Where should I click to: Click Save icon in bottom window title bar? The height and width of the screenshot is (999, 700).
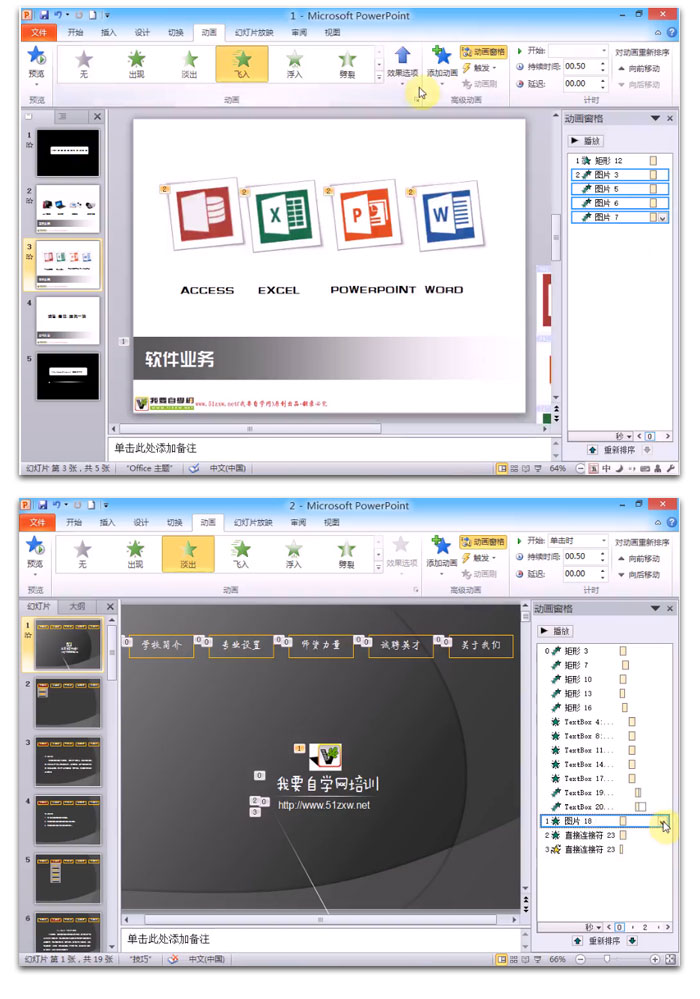point(43,505)
